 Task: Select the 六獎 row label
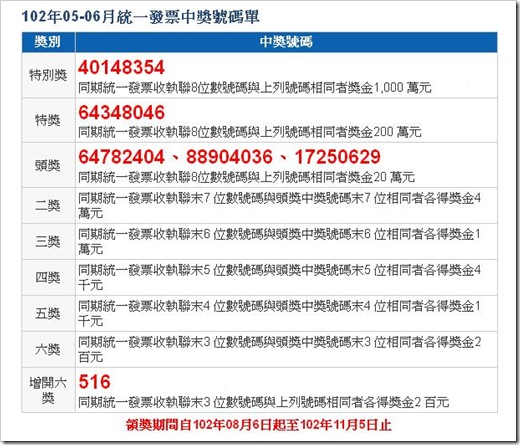pos(48,349)
